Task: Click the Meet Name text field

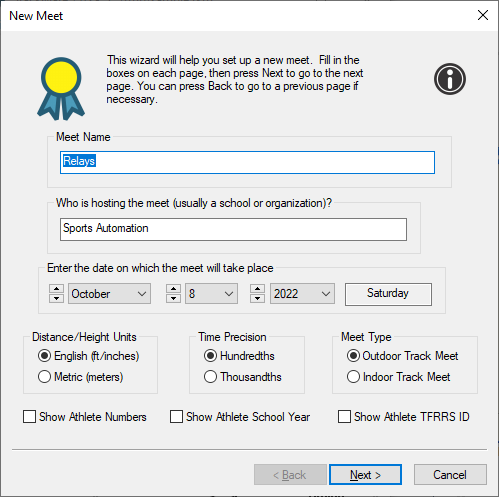Action: click(x=247, y=162)
